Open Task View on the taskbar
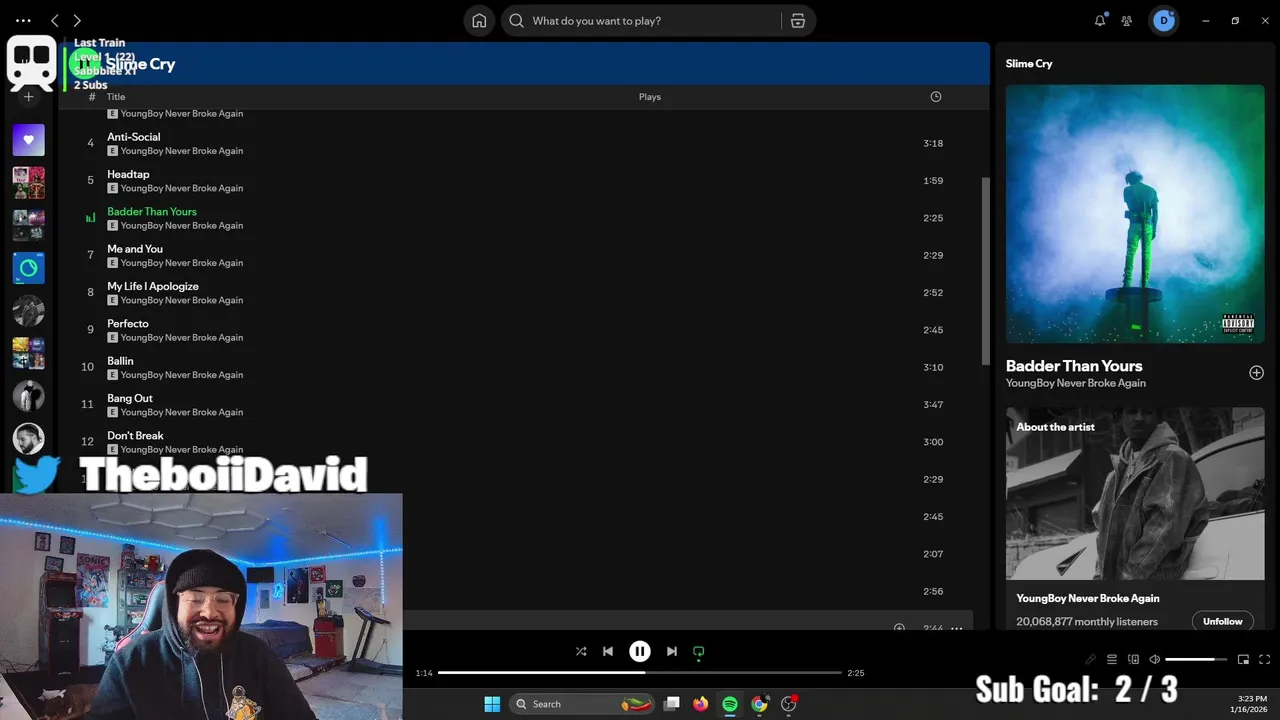The height and width of the screenshot is (720, 1280). [x=672, y=704]
